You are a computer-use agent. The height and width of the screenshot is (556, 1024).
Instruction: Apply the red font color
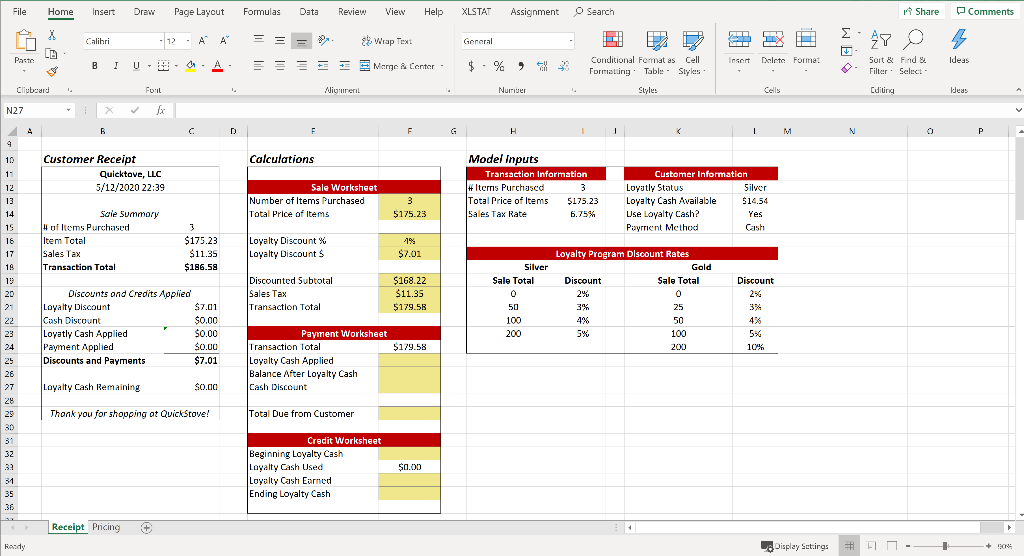(x=217, y=66)
